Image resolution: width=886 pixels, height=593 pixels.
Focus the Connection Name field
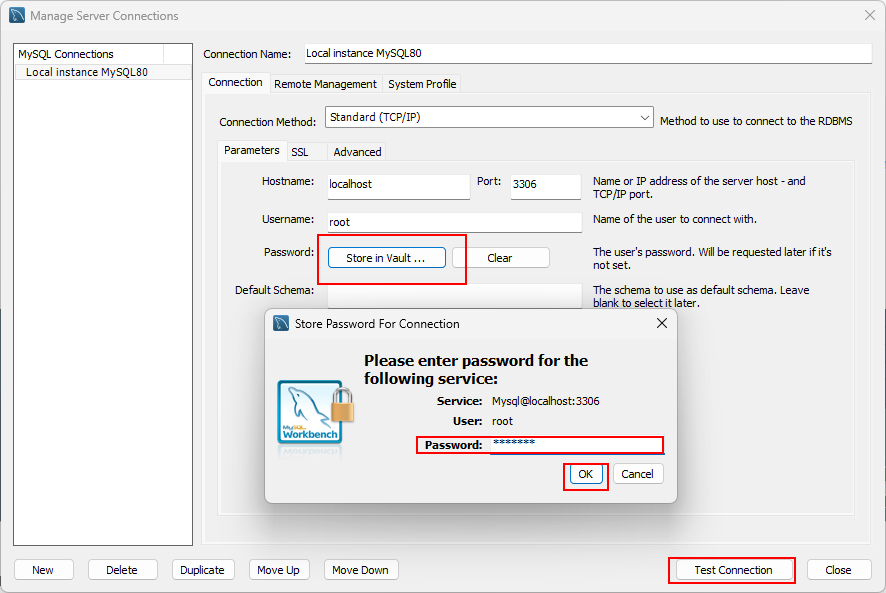[588, 54]
